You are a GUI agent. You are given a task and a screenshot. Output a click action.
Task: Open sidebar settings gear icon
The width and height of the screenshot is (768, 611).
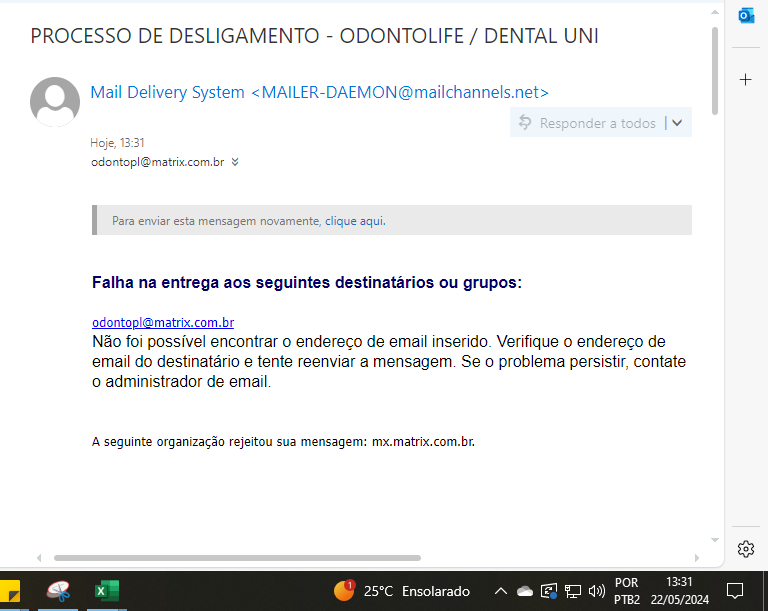pyautogui.click(x=745, y=549)
